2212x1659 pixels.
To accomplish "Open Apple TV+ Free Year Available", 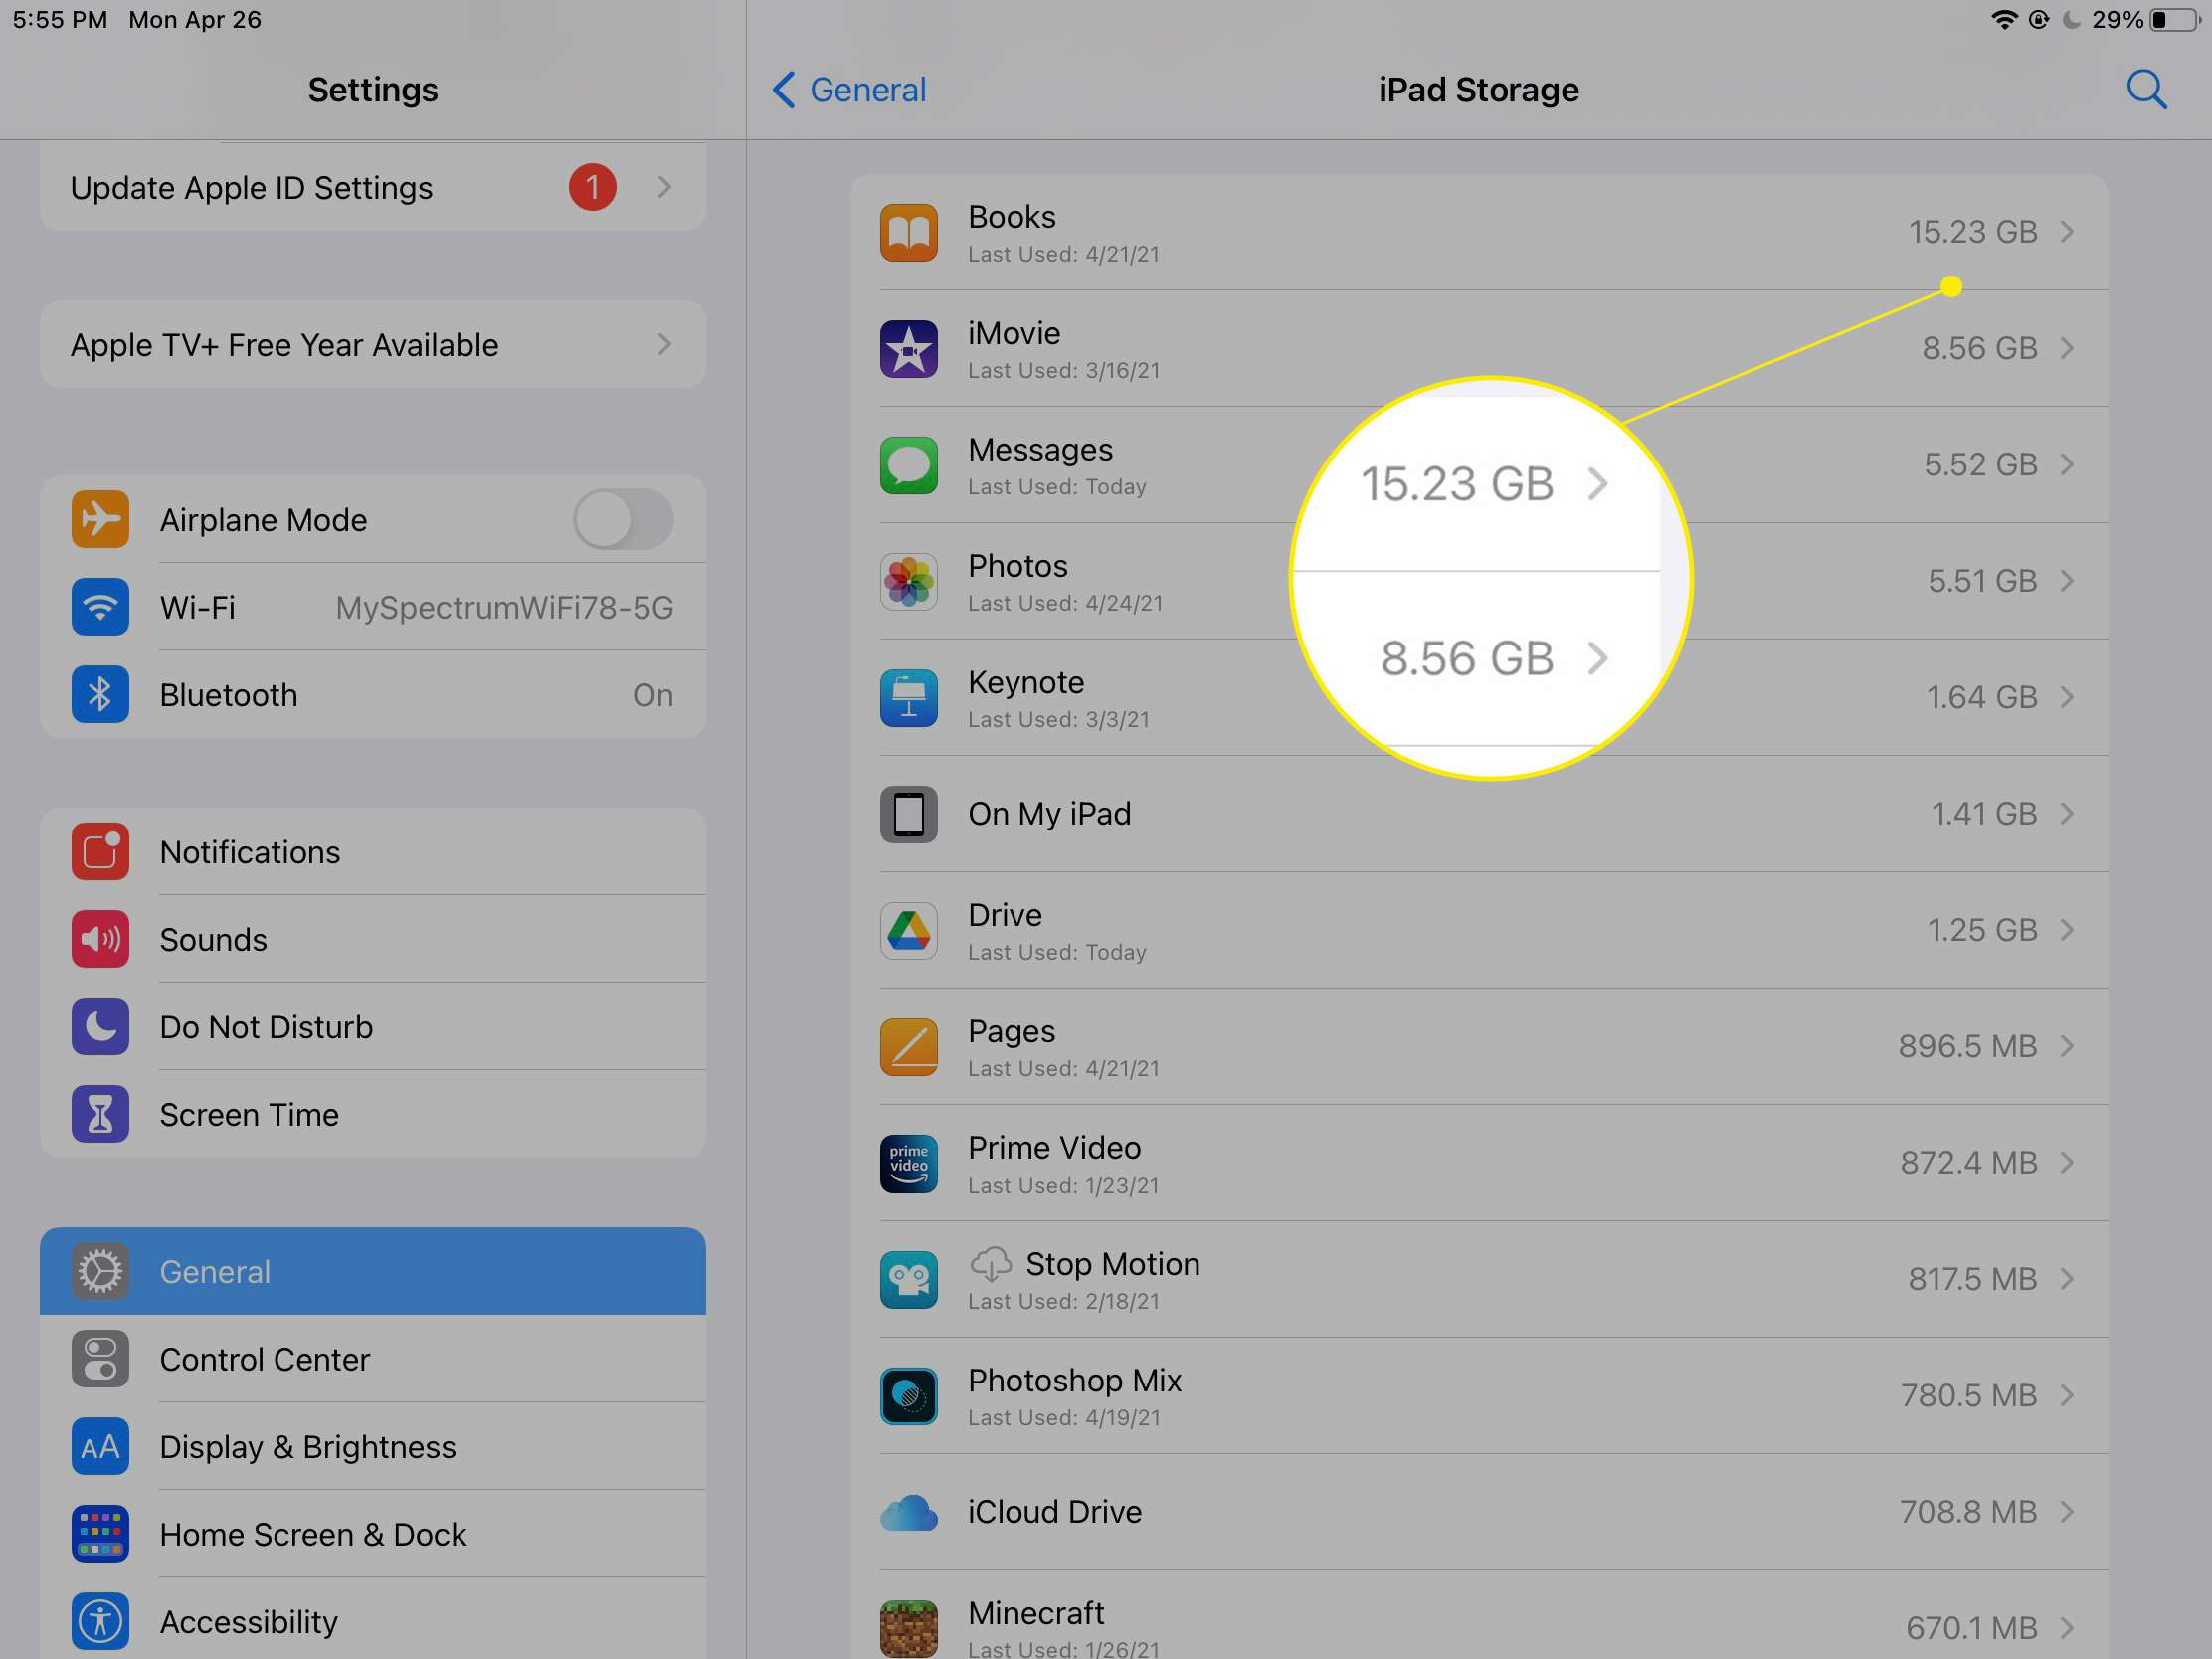I will pos(373,344).
